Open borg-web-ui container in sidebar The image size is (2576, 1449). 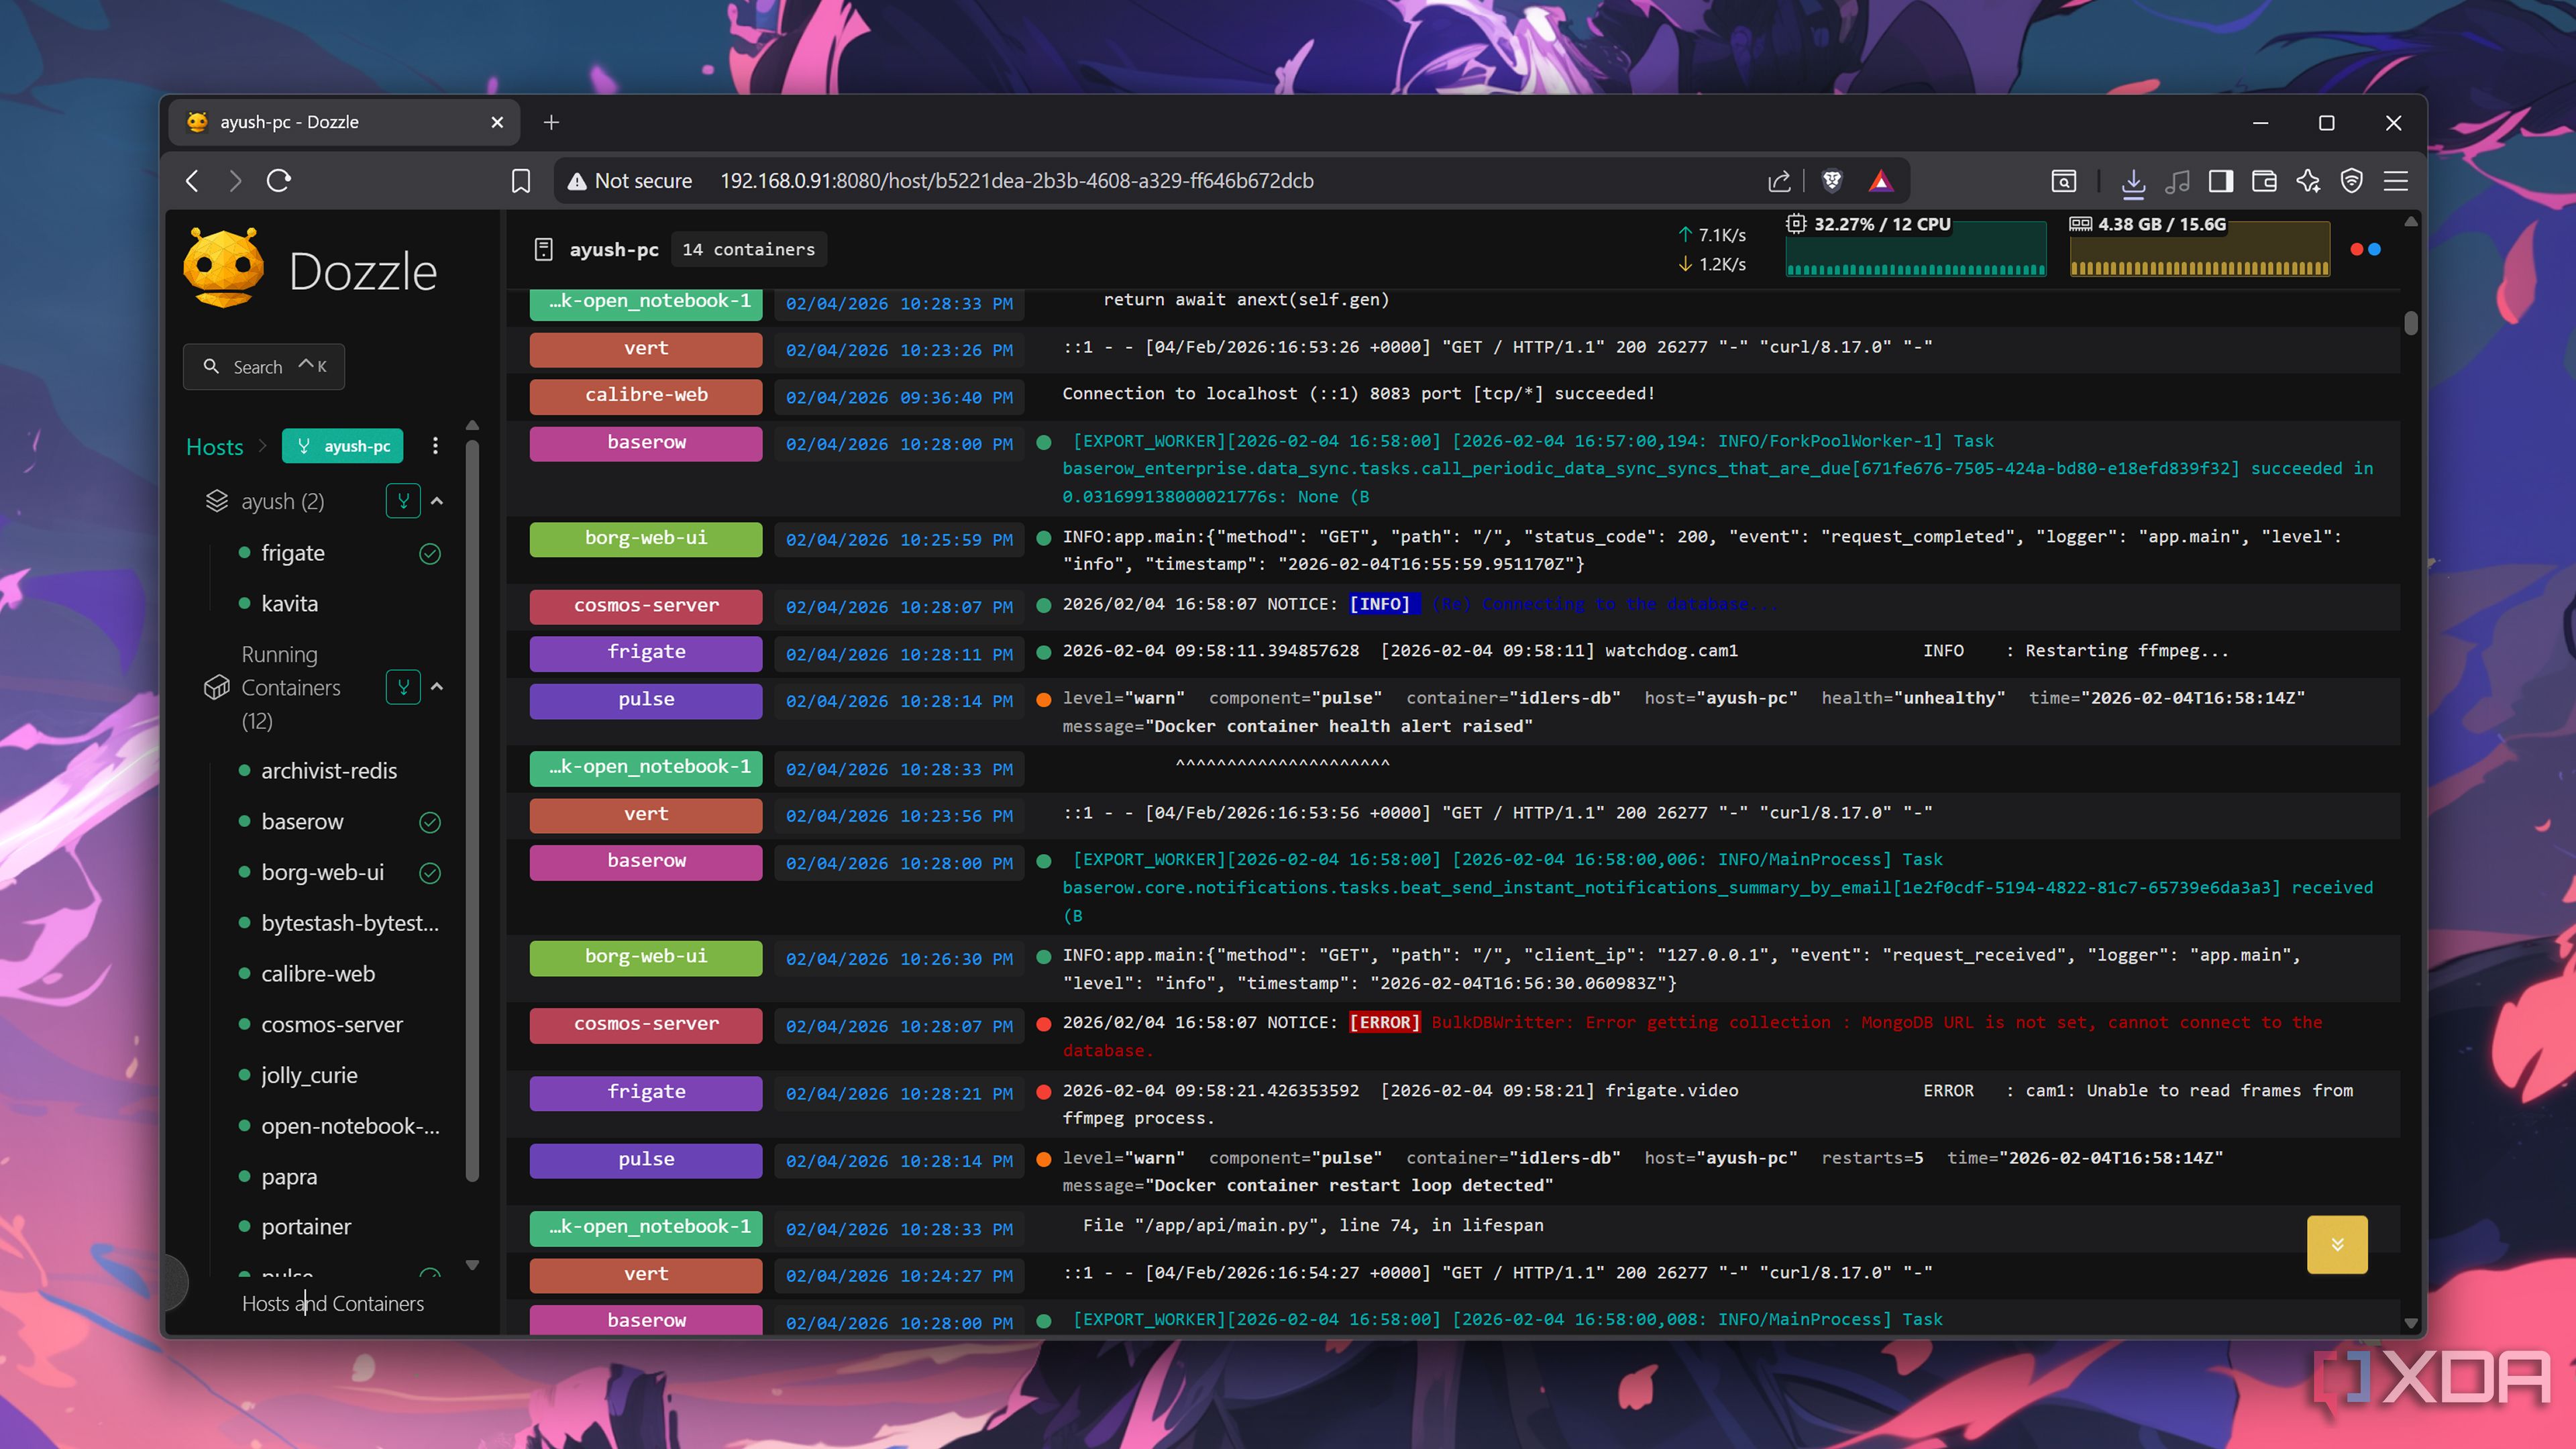tap(323, 873)
